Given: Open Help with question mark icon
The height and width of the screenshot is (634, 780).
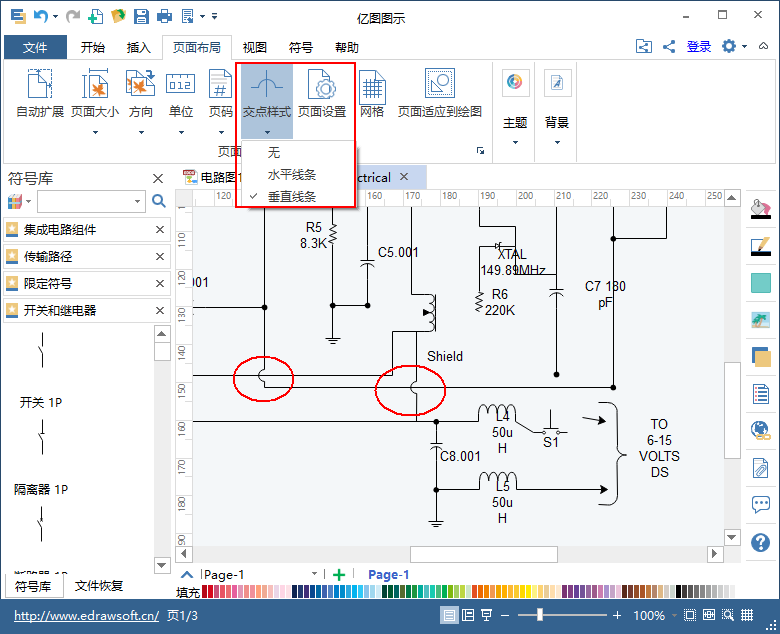Looking at the screenshot, I should point(761,542).
